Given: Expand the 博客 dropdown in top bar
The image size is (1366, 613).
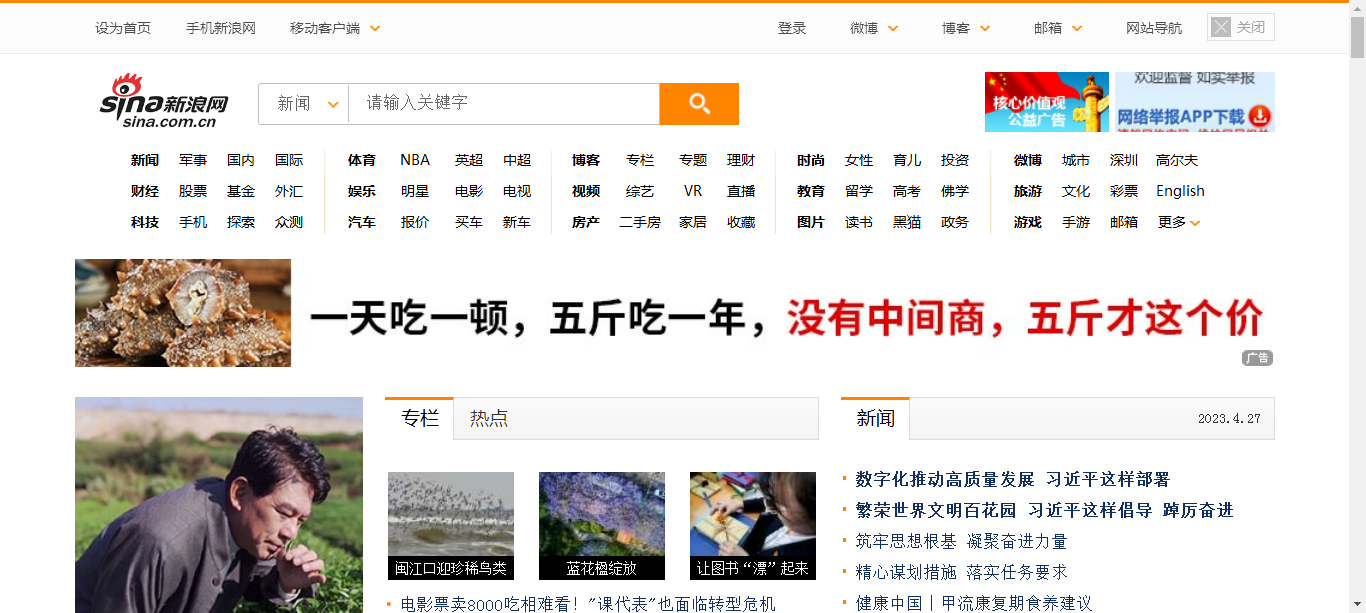Looking at the screenshot, I should pyautogui.click(x=985, y=29).
